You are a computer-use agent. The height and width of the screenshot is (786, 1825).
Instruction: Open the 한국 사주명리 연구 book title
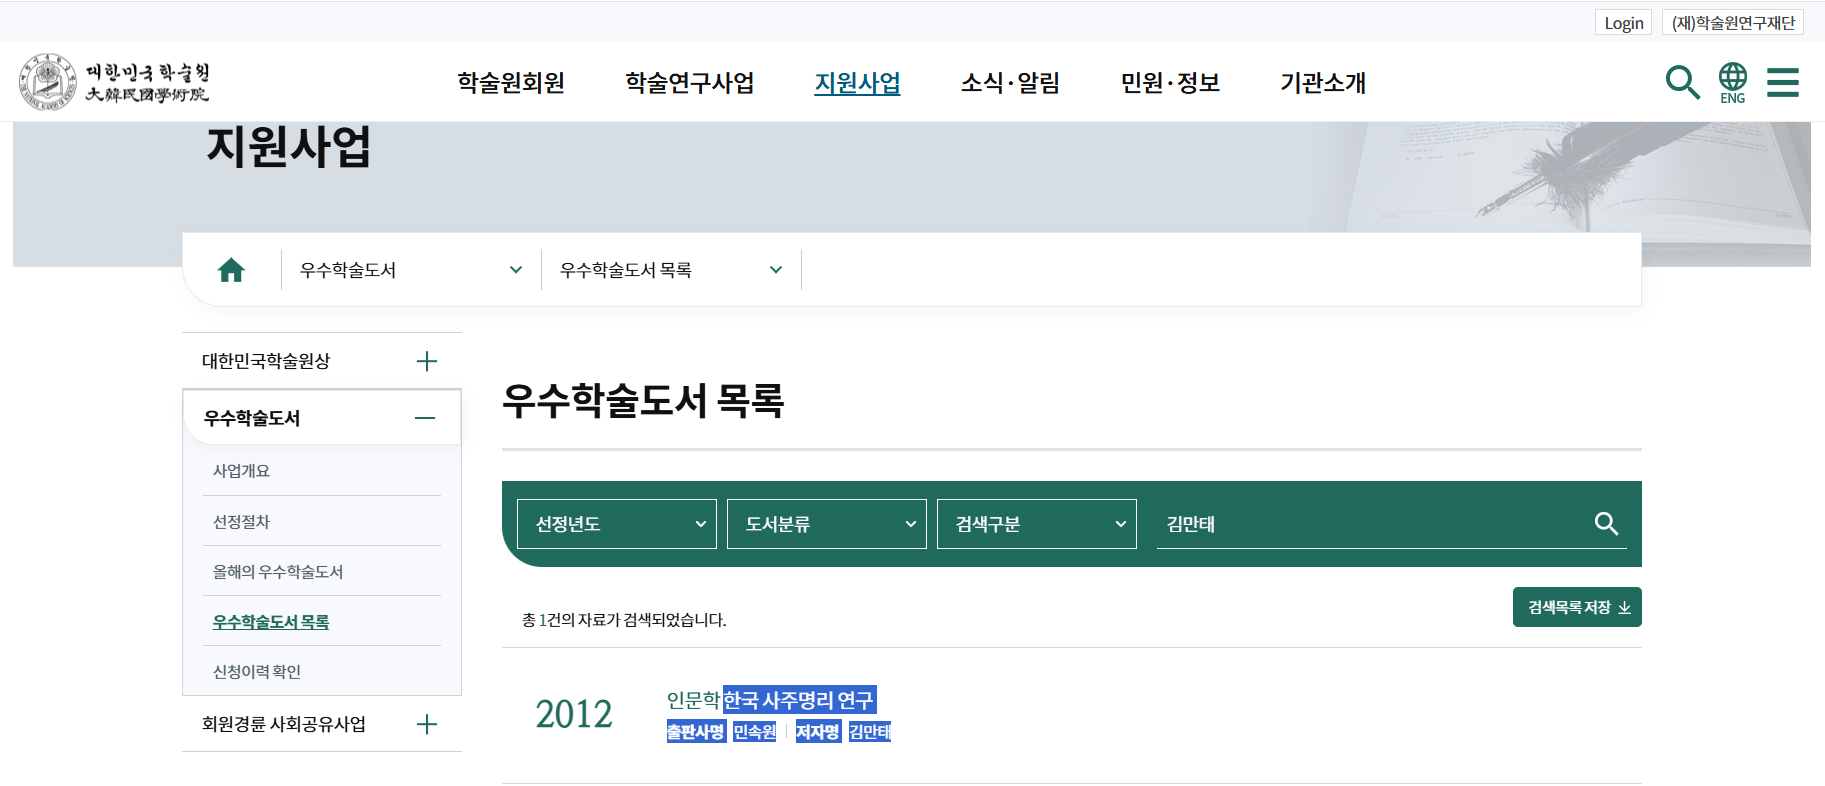pyautogui.click(x=799, y=700)
